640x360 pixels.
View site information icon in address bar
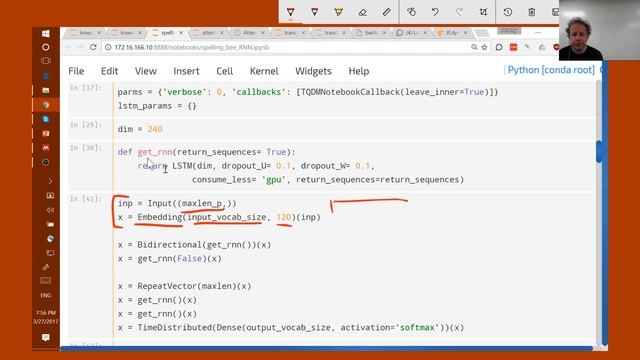point(108,47)
